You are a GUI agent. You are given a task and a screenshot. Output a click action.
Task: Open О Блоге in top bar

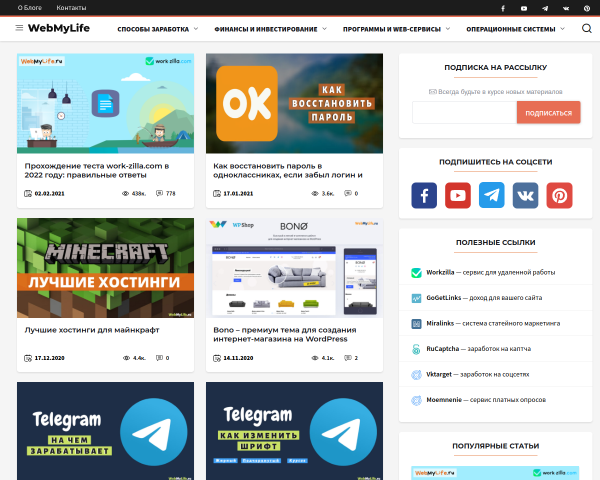point(29,8)
